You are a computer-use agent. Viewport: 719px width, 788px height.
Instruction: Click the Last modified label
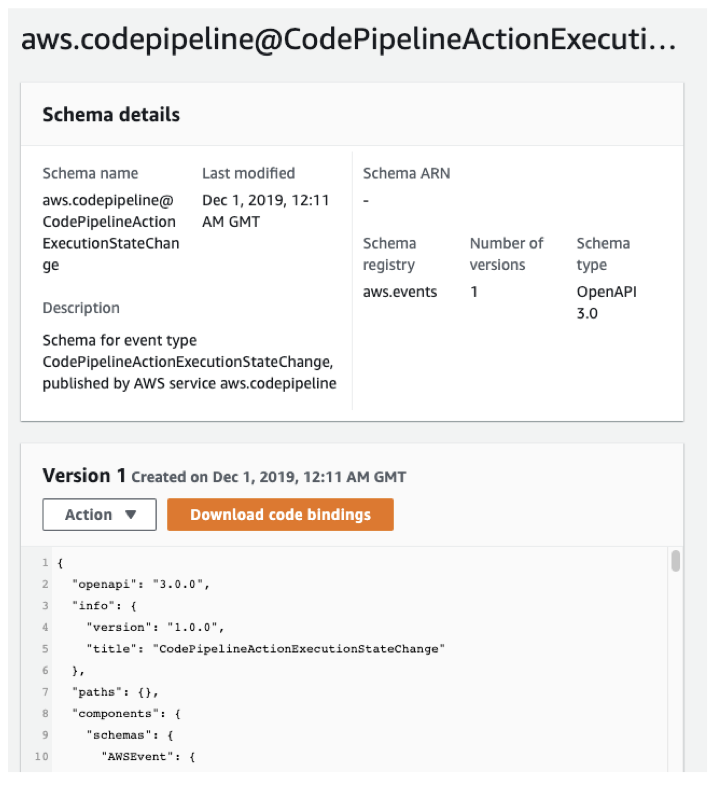249,173
